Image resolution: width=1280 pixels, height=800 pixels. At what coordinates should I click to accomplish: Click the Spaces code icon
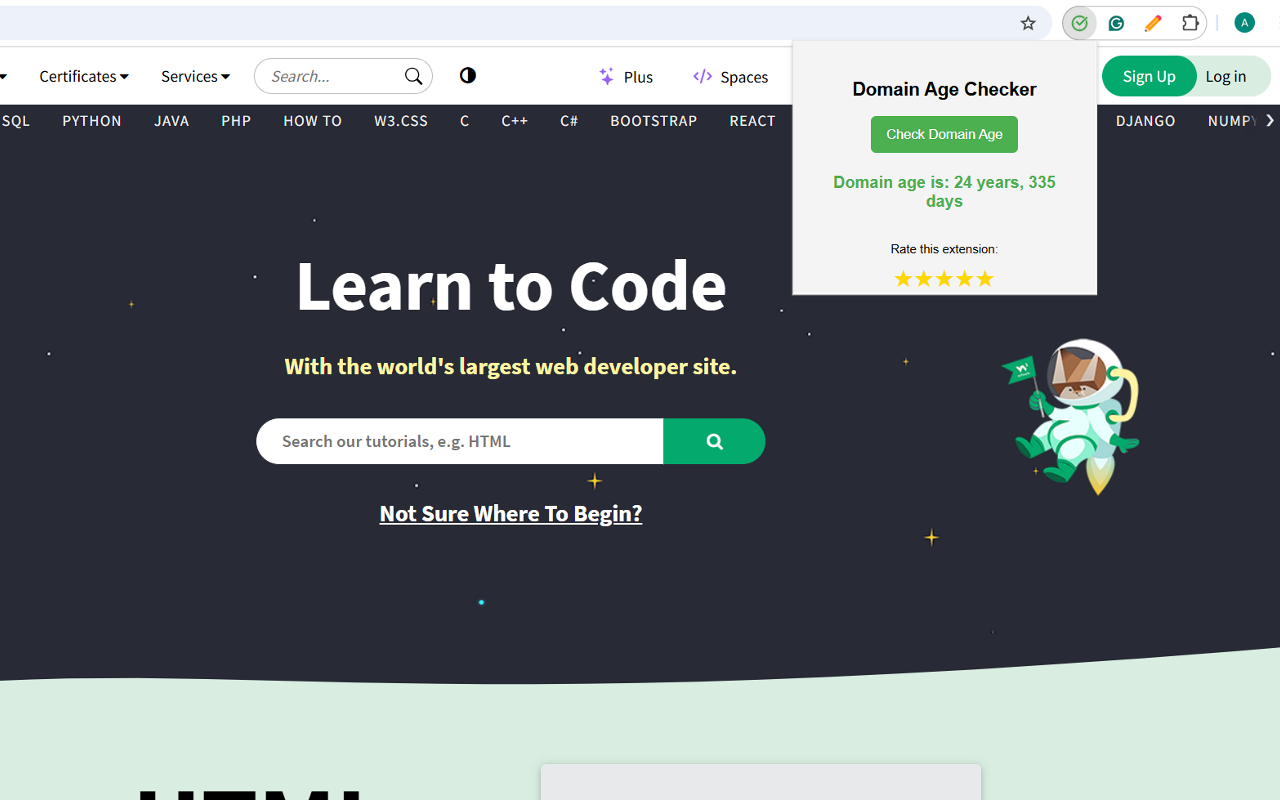click(703, 76)
